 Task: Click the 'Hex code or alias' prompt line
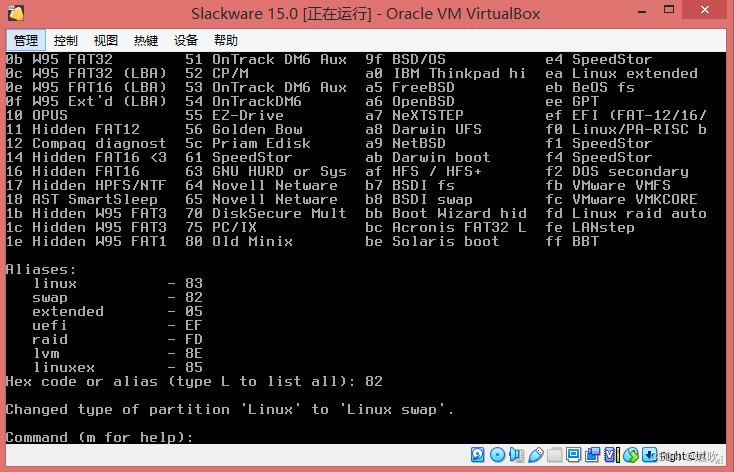pyautogui.click(x=194, y=381)
